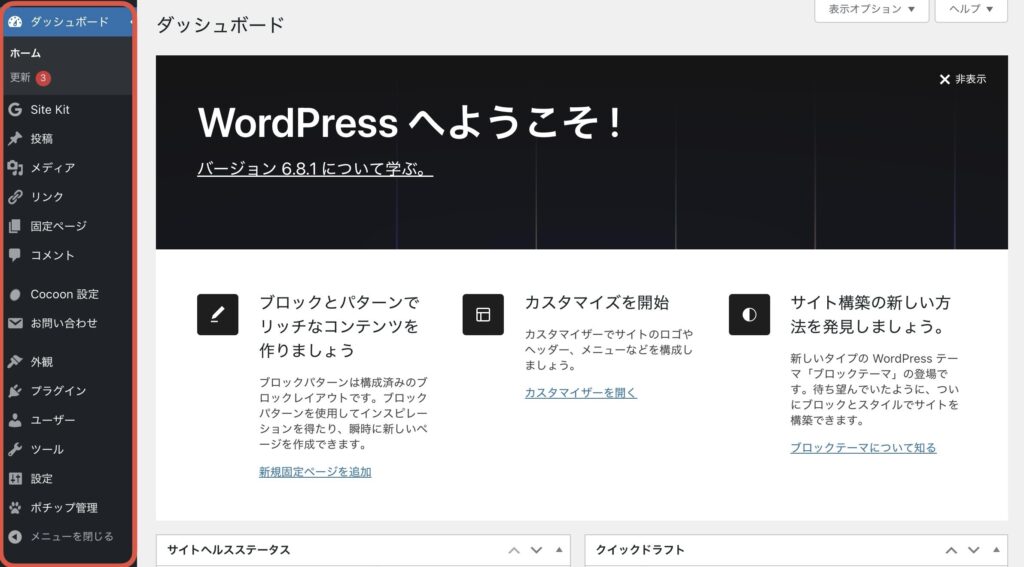
Task: Open the ユーザー menu
Action: coord(68,420)
